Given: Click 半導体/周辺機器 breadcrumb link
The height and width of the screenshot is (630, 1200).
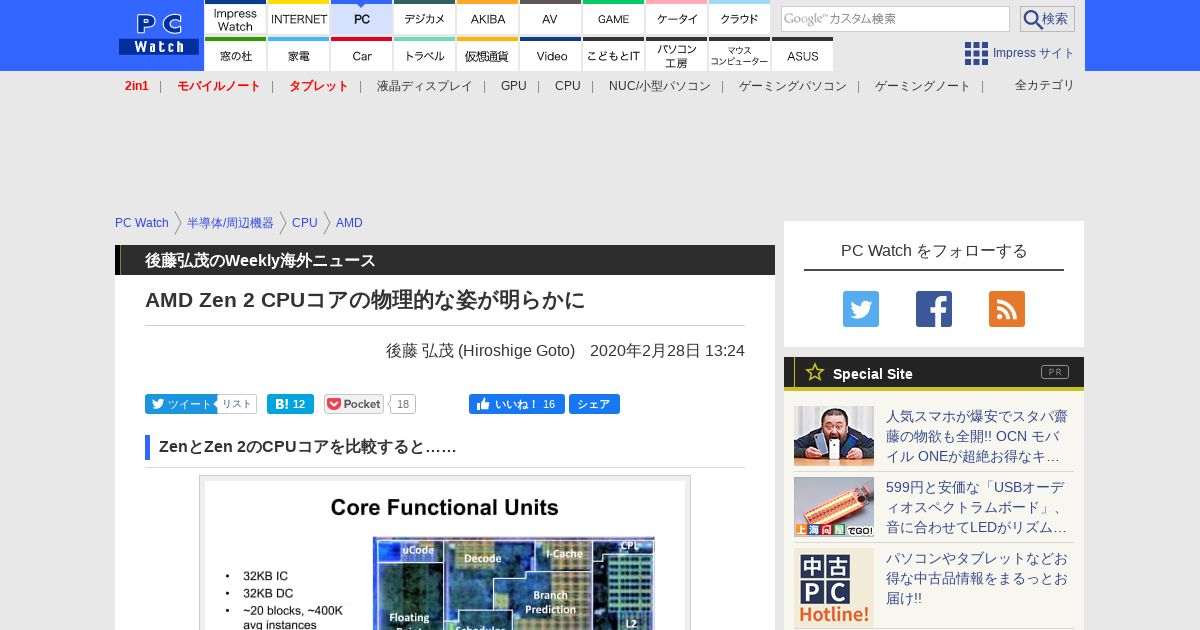Looking at the screenshot, I should coord(230,223).
